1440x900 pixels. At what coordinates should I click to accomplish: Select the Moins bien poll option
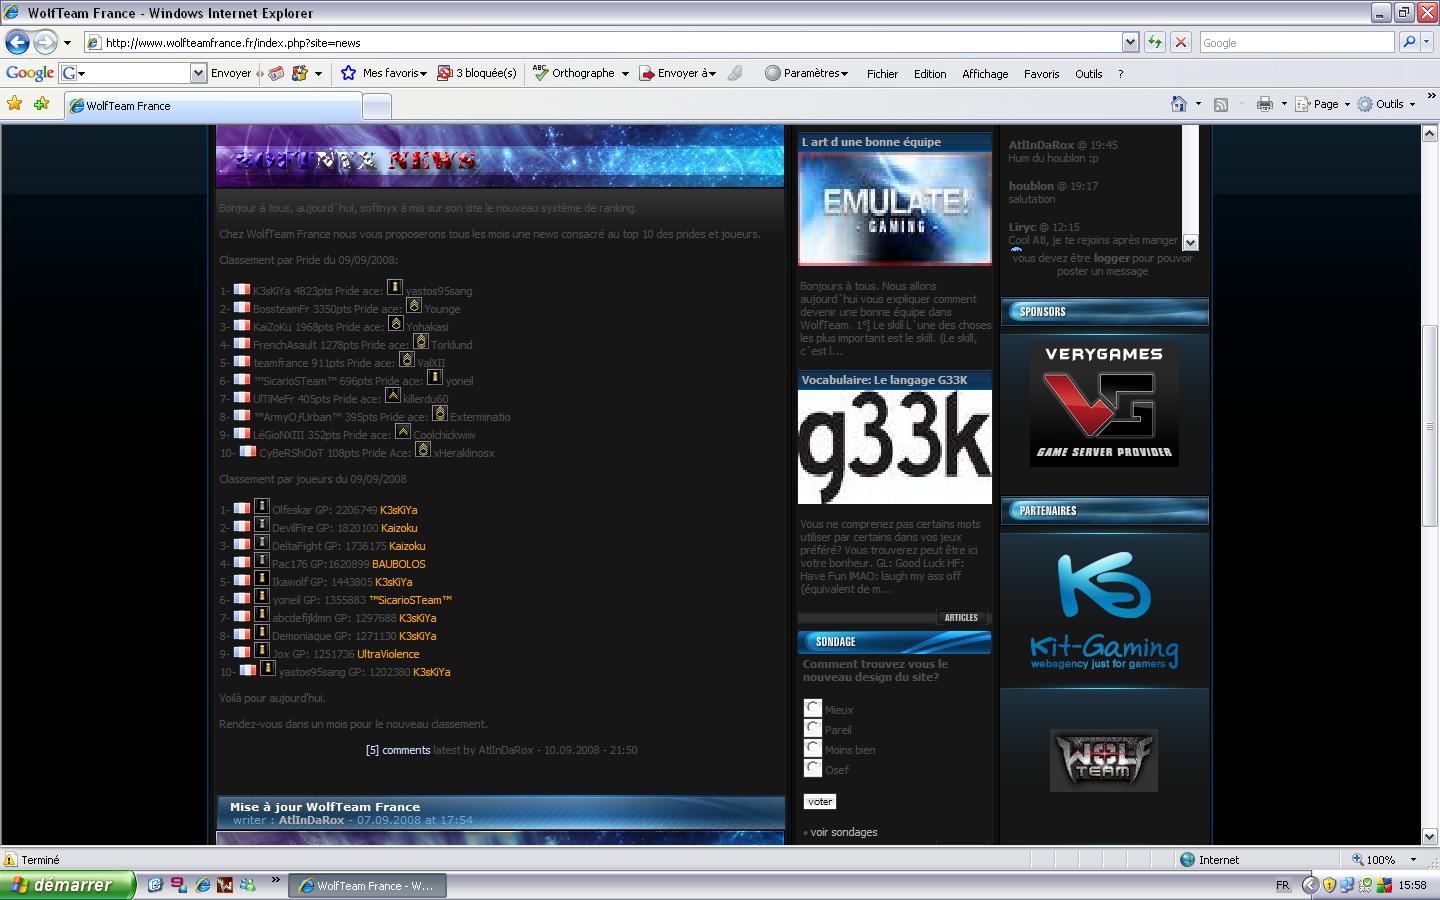(x=813, y=748)
